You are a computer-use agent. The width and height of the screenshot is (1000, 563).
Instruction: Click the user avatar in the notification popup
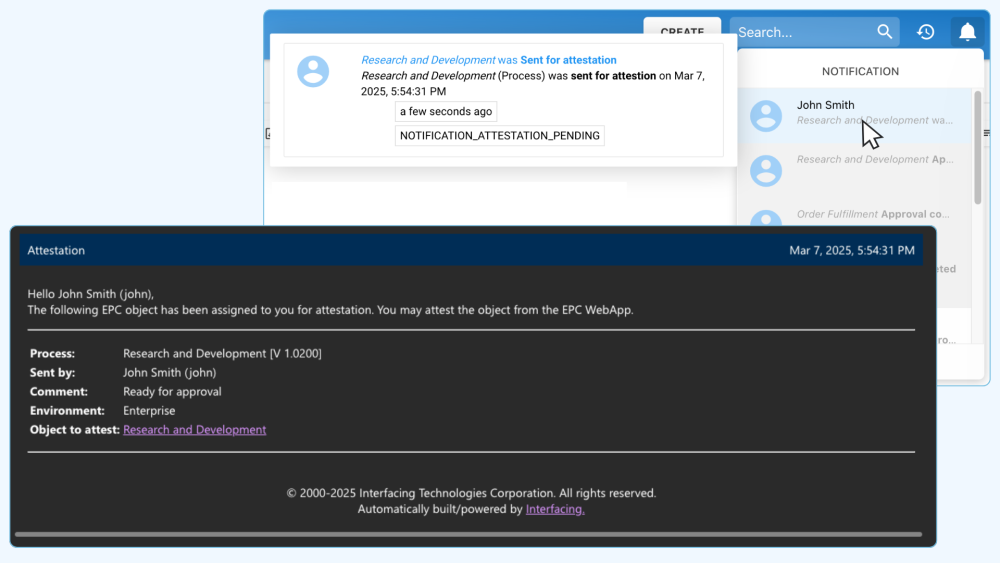(313, 71)
